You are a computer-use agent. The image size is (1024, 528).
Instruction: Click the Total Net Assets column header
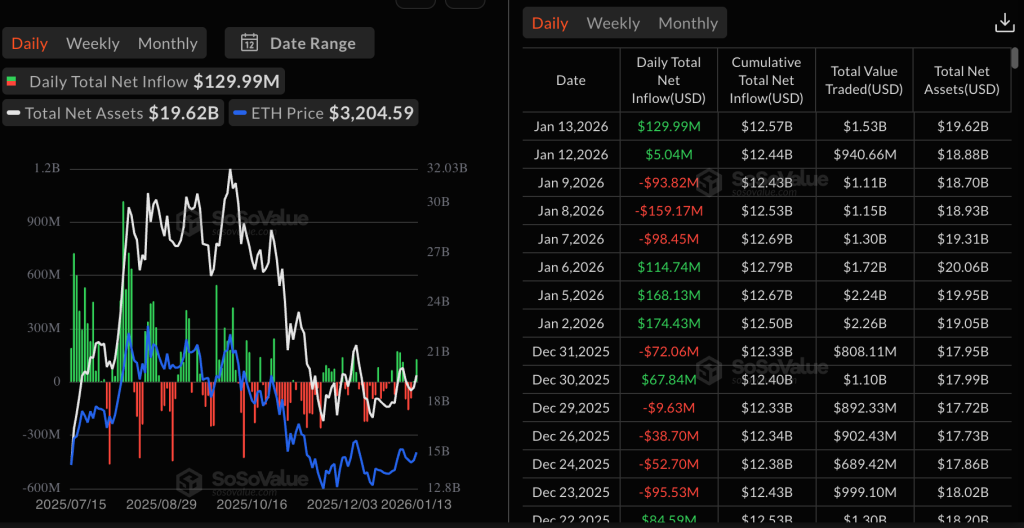(x=961, y=80)
